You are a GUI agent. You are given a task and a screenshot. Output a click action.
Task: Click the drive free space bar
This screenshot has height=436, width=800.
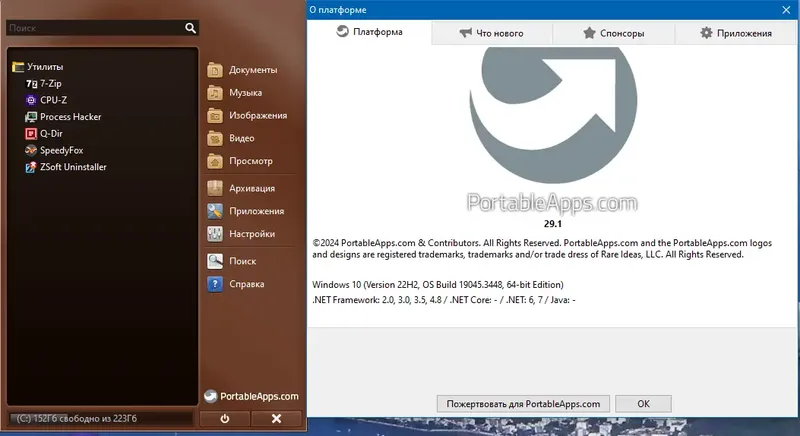[x=101, y=419]
